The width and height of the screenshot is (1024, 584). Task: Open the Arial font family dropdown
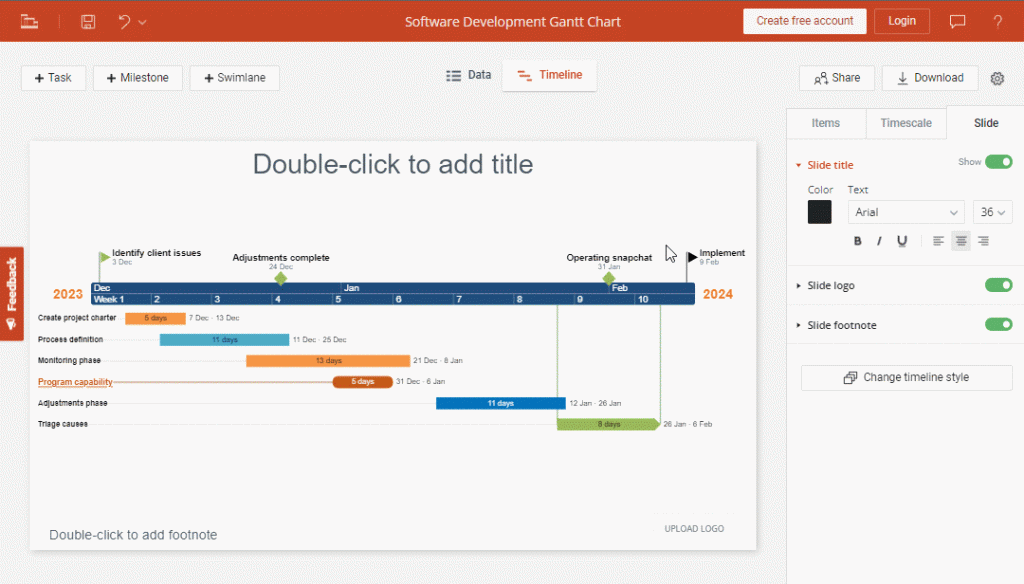[x=905, y=212]
